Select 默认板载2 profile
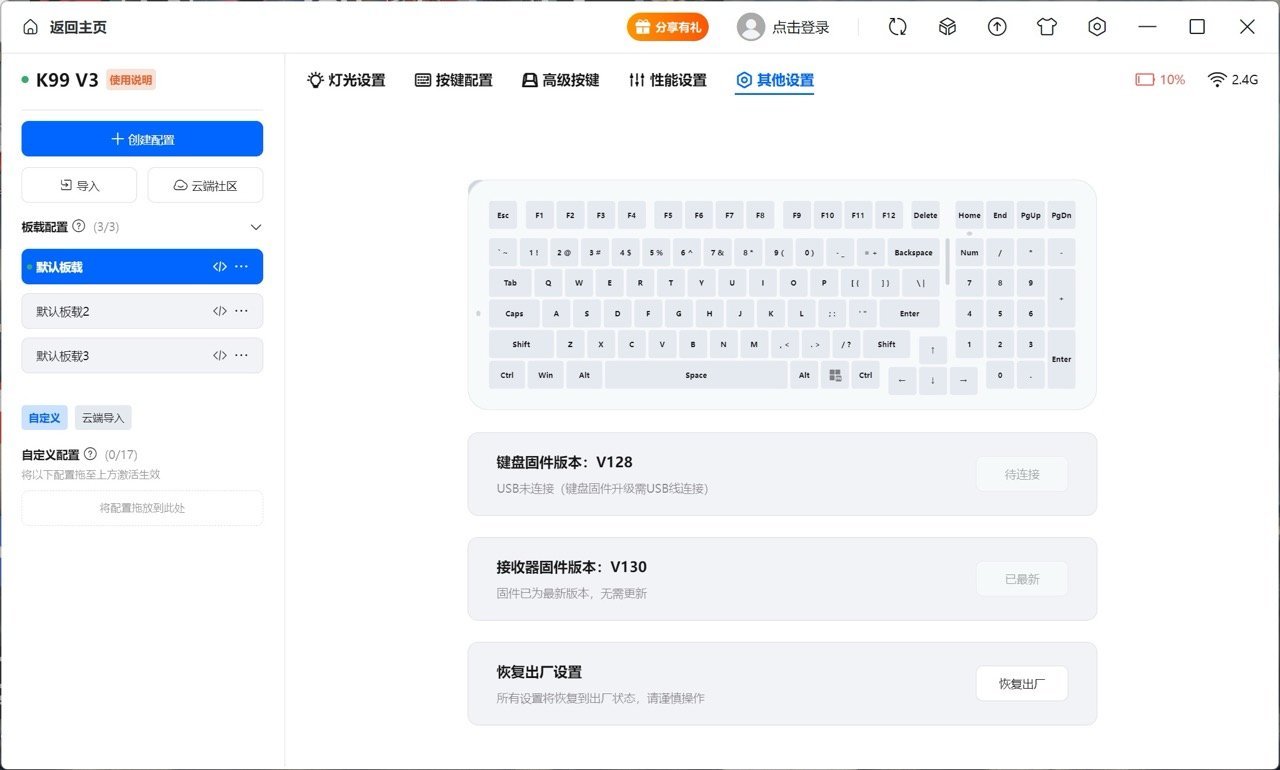This screenshot has width=1280, height=770. 142,311
